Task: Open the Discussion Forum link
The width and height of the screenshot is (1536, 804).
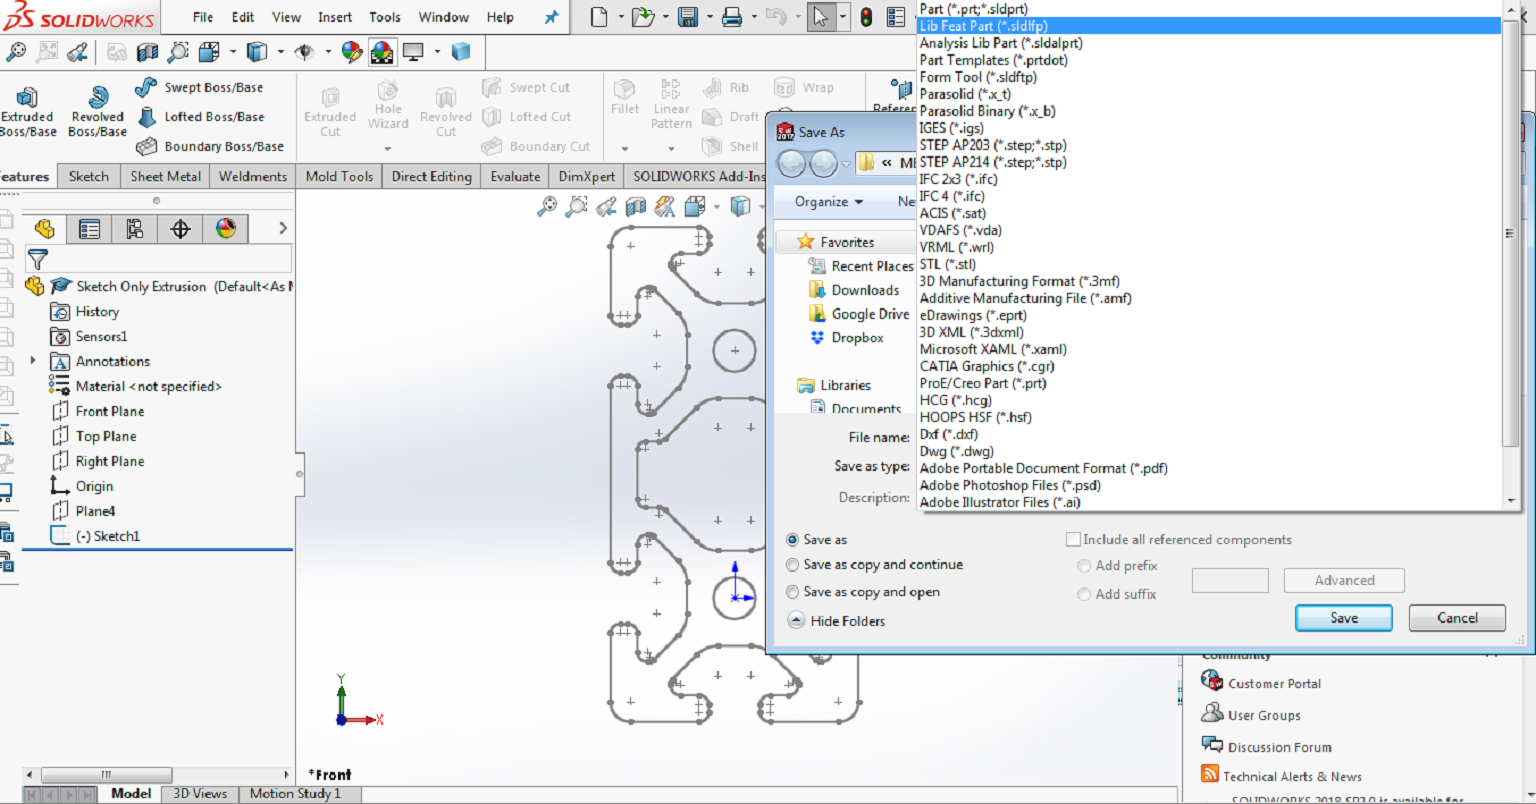Action: (x=1279, y=747)
